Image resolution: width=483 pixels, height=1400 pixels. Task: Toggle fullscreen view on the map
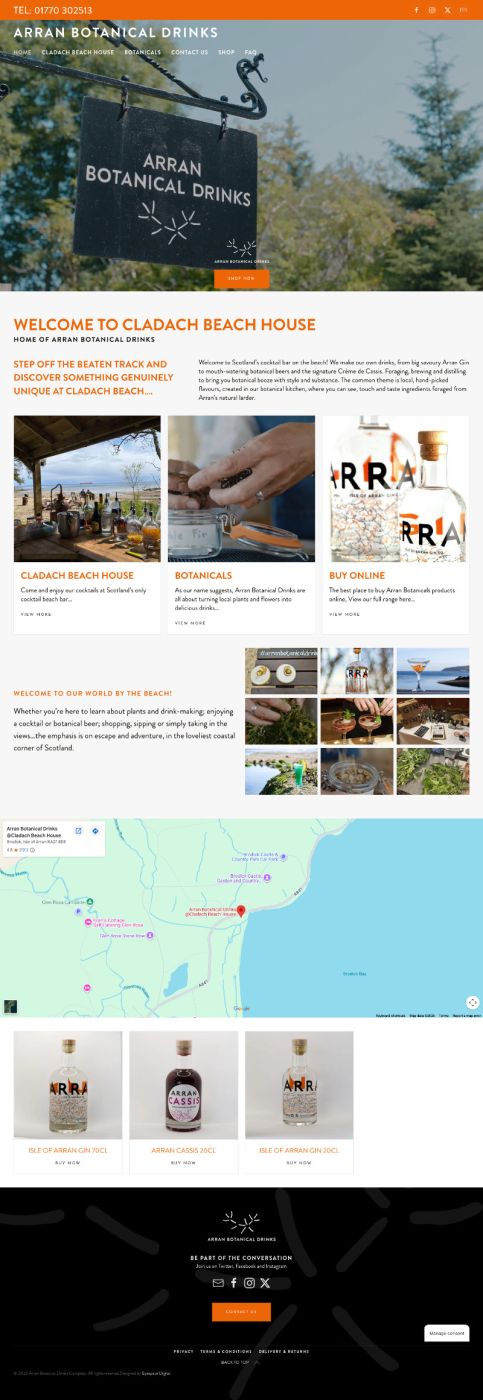[472, 1002]
